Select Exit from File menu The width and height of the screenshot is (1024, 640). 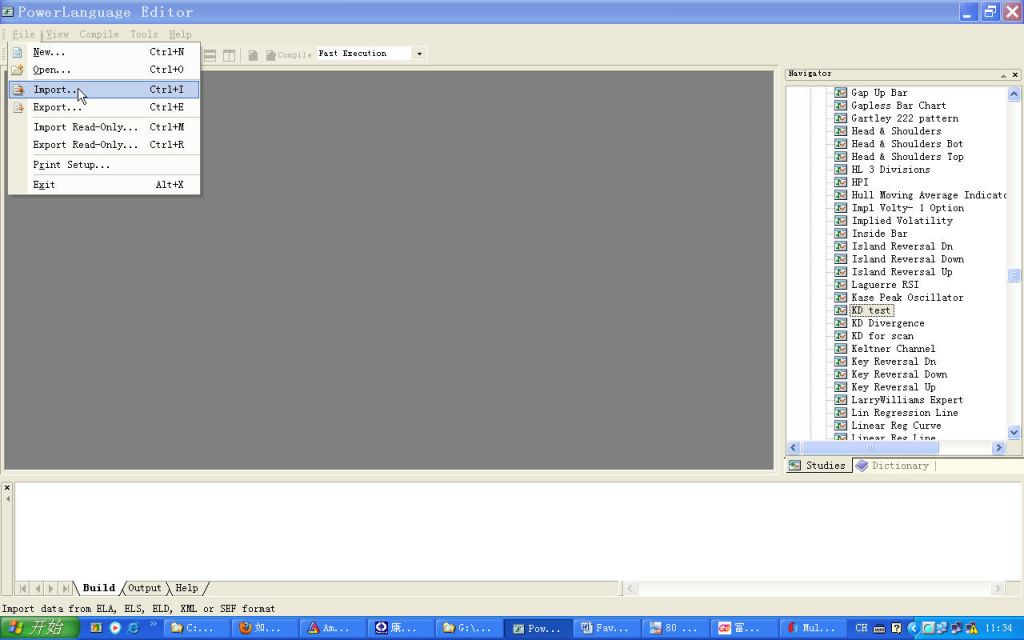pyautogui.click(x=104, y=185)
